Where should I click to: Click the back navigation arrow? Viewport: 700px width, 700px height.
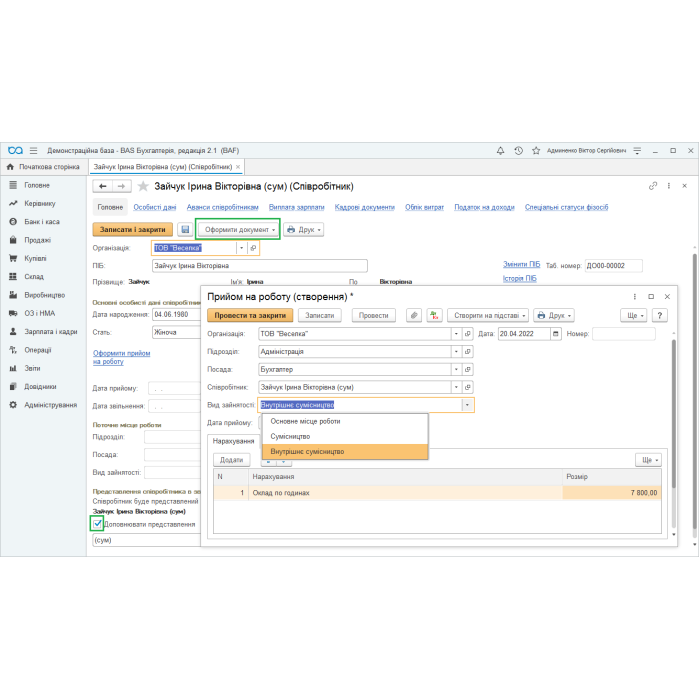pos(102,186)
